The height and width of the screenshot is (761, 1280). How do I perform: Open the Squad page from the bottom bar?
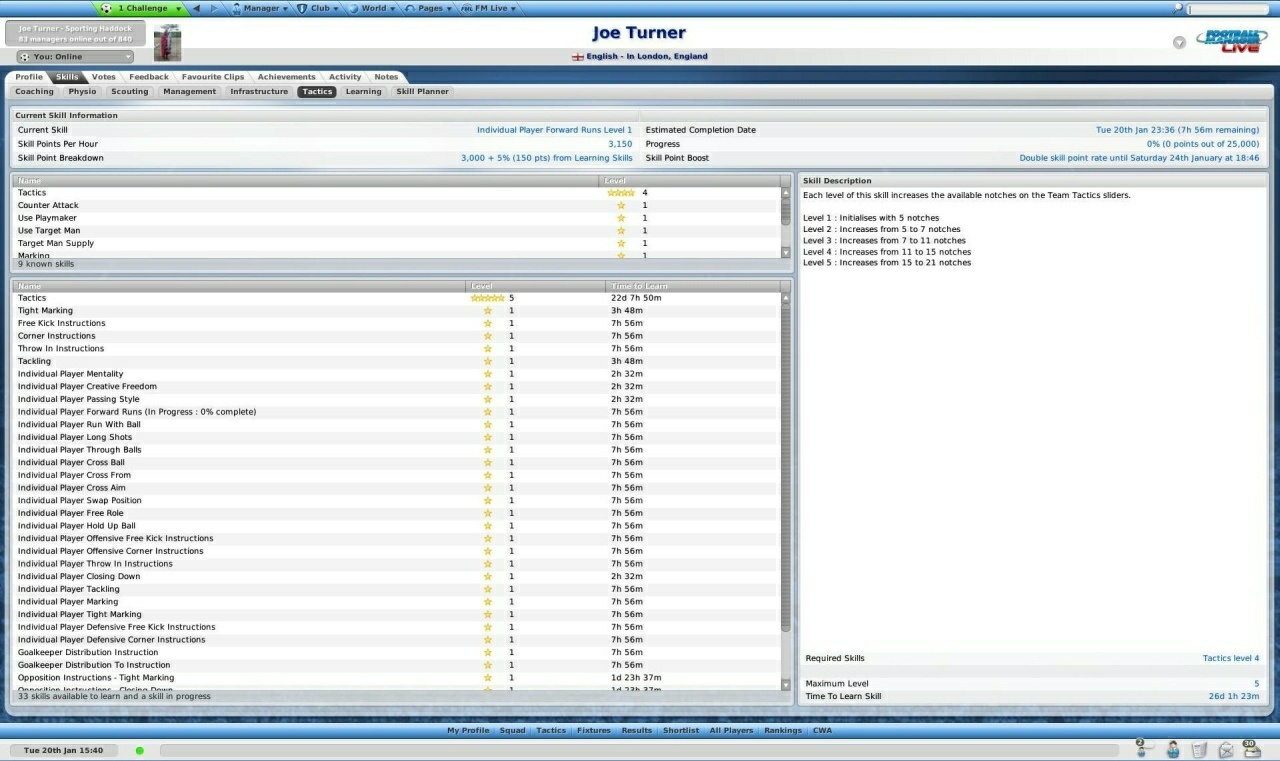click(x=512, y=730)
